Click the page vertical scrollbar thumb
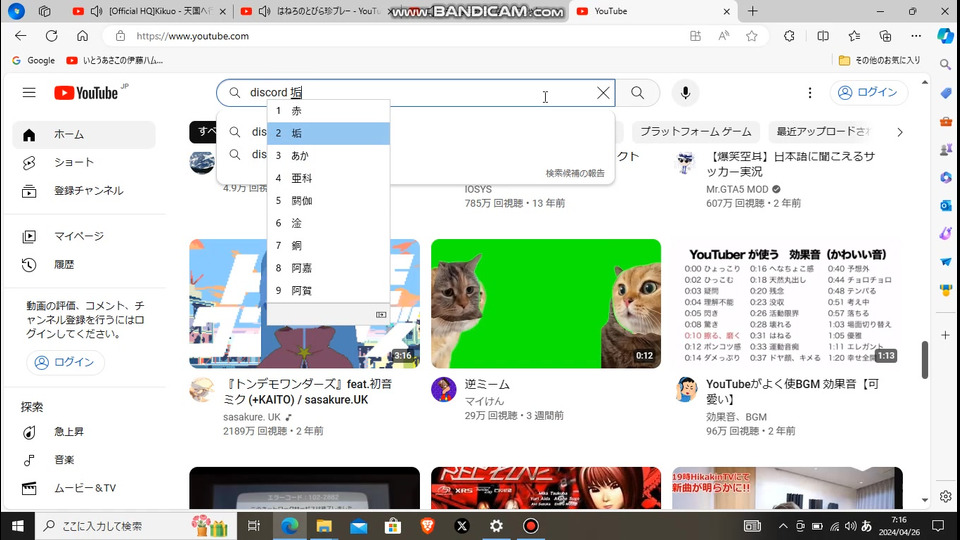 [x=924, y=360]
